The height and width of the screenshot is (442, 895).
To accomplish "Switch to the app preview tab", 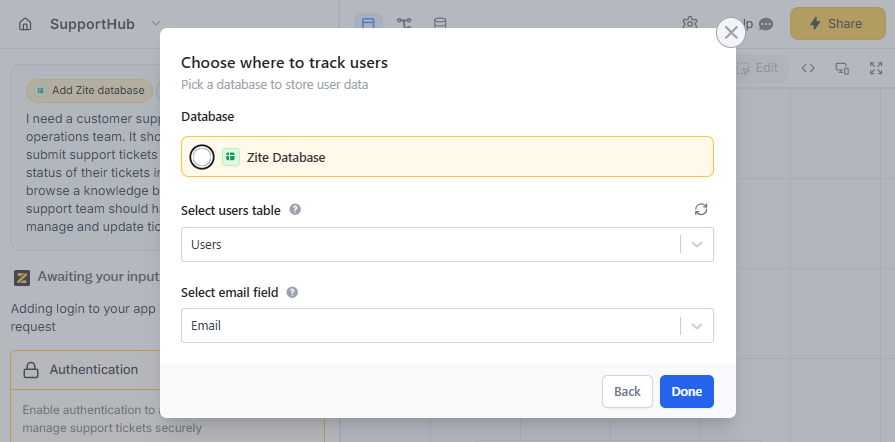I will (x=368, y=23).
